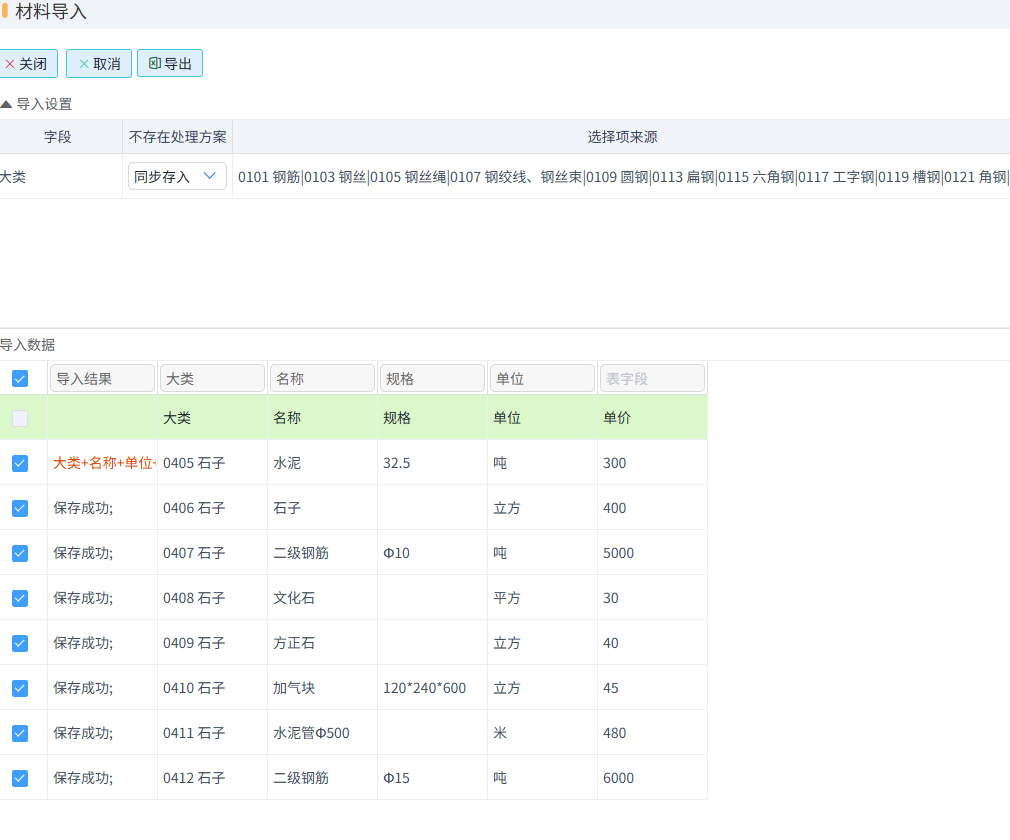Image resolution: width=1010 pixels, height=840 pixels.
Task: Click the 不存在处理方案 column header
Action: click(x=178, y=137)
